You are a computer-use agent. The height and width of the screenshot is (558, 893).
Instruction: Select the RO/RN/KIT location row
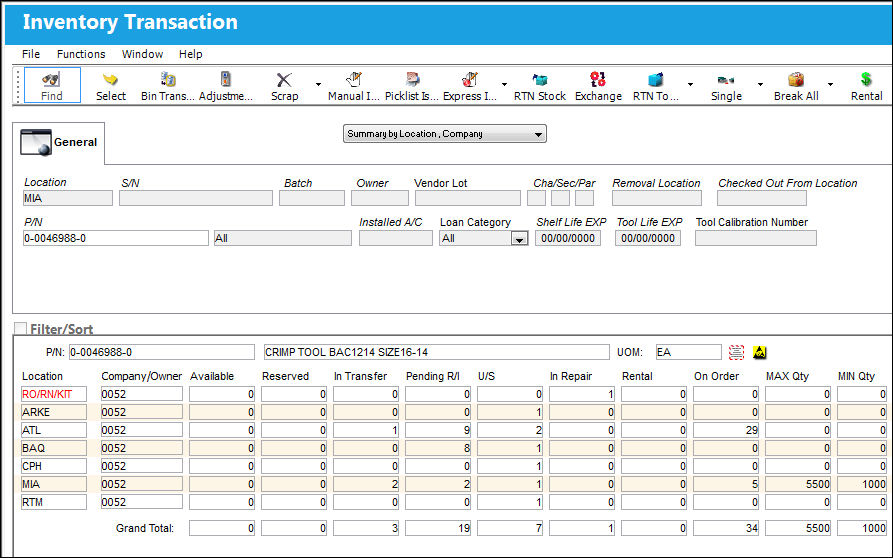[x=454, y=394]
